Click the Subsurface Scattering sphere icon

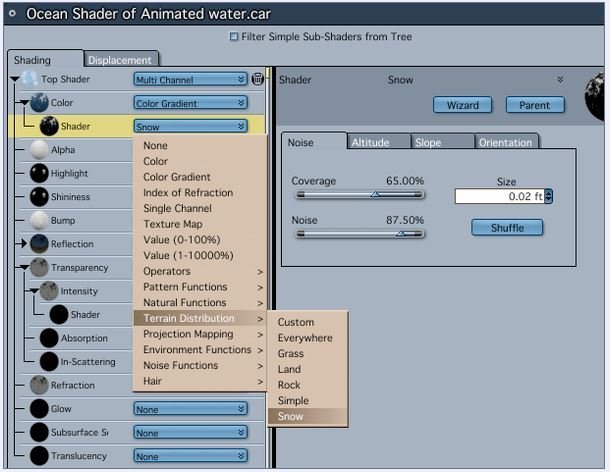(x=39, y=432)
